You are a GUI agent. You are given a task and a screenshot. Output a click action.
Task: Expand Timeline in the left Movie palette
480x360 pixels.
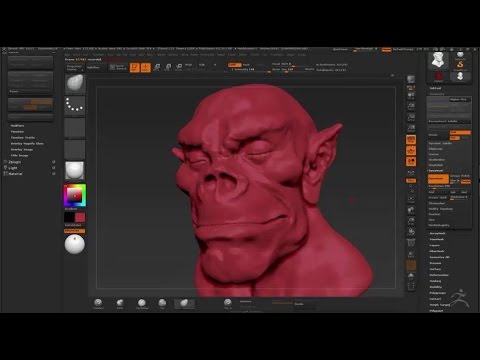(x=17, y=132)
